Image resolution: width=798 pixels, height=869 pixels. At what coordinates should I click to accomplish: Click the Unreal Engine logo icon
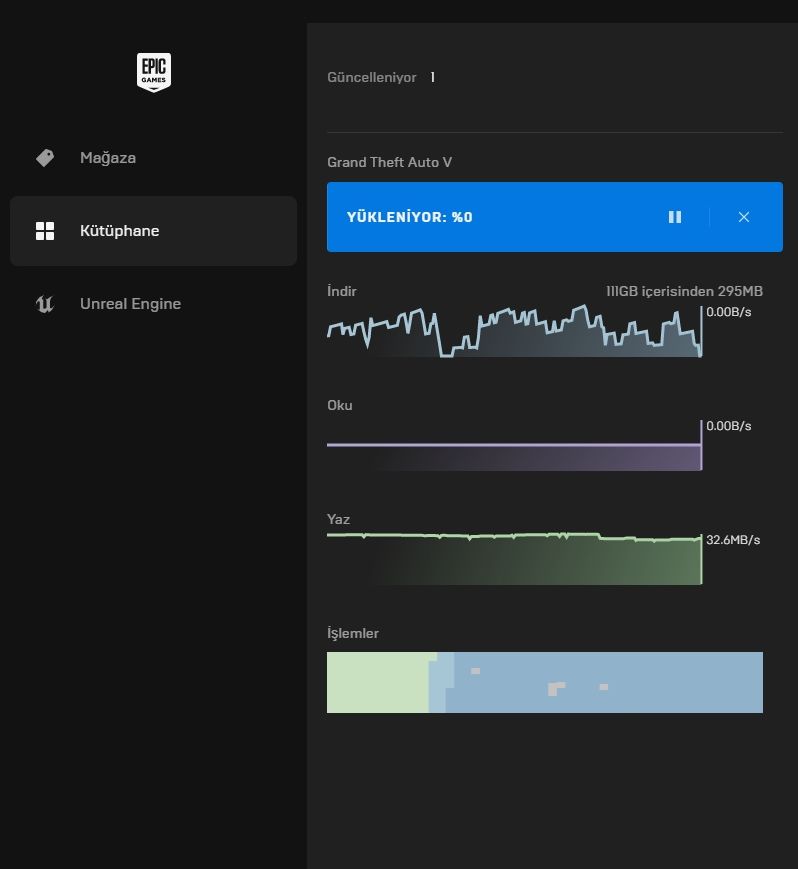point(45,304)
